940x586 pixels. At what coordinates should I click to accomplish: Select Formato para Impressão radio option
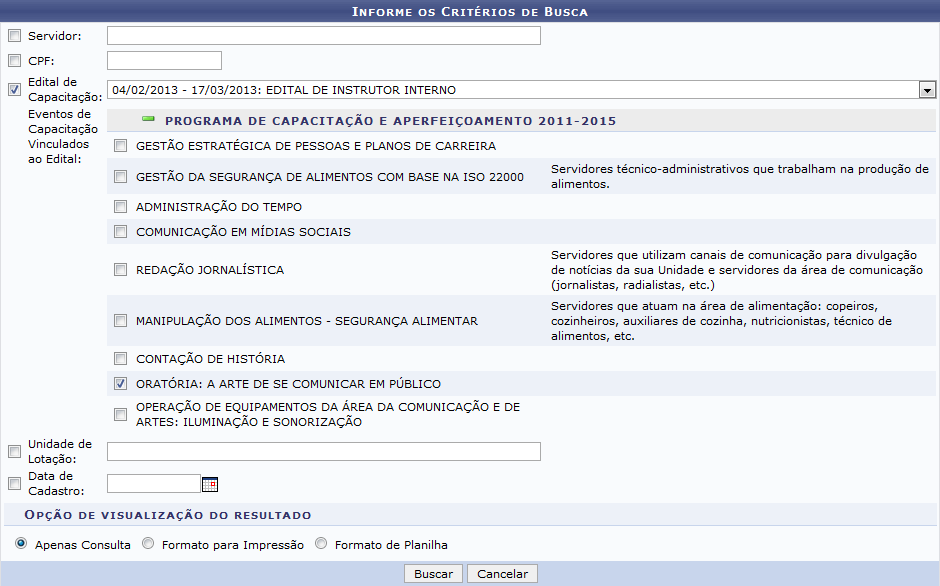(x=148, y=545)
